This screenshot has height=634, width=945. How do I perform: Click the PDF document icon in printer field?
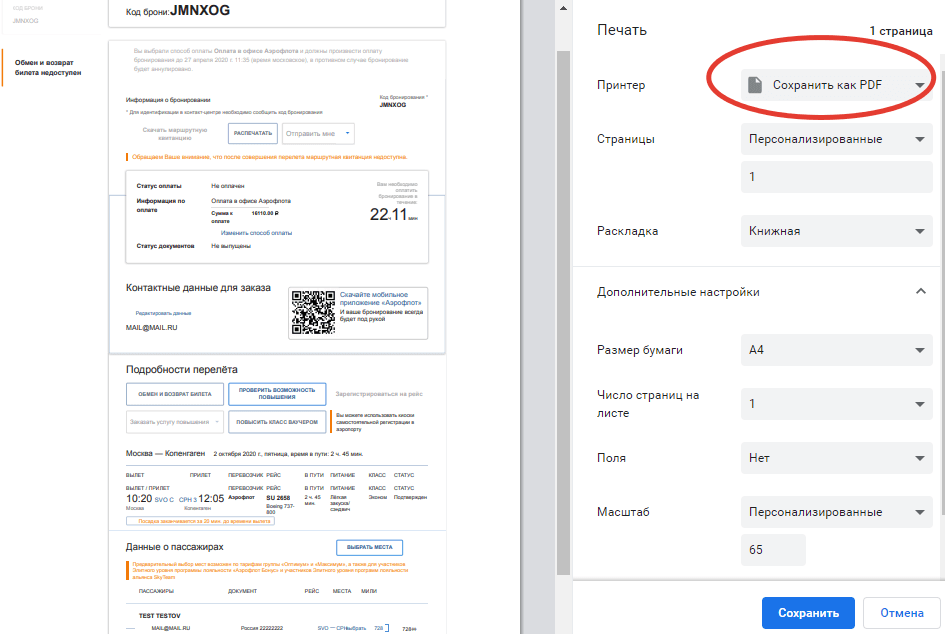coord(756,85)
